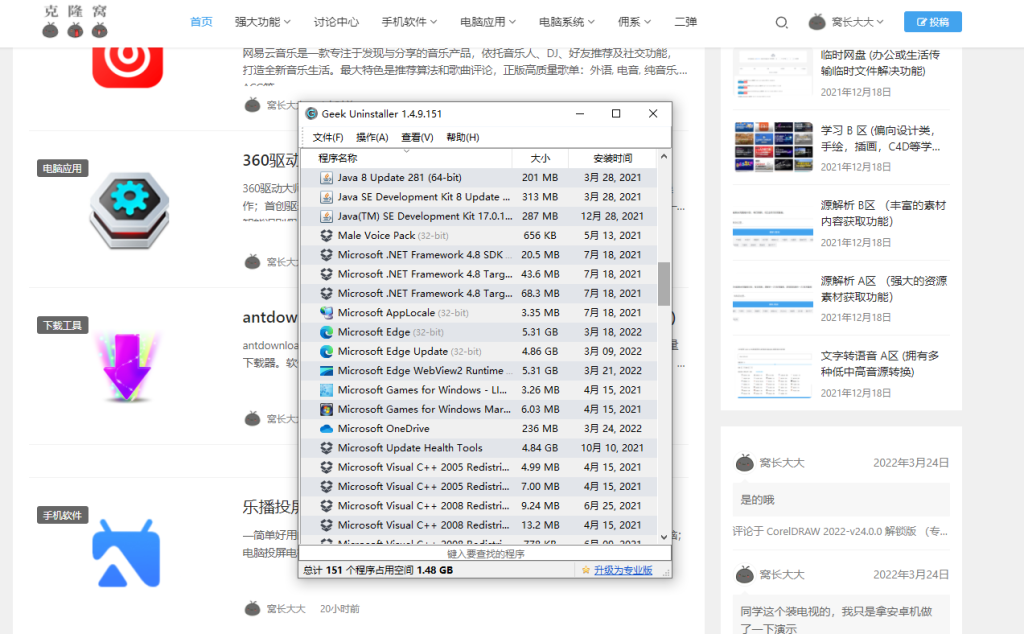This screenshot has width=1024, height=634.
Task: Click the Microsoft Update Health Tools icon
Action: (x=326, y=448)
